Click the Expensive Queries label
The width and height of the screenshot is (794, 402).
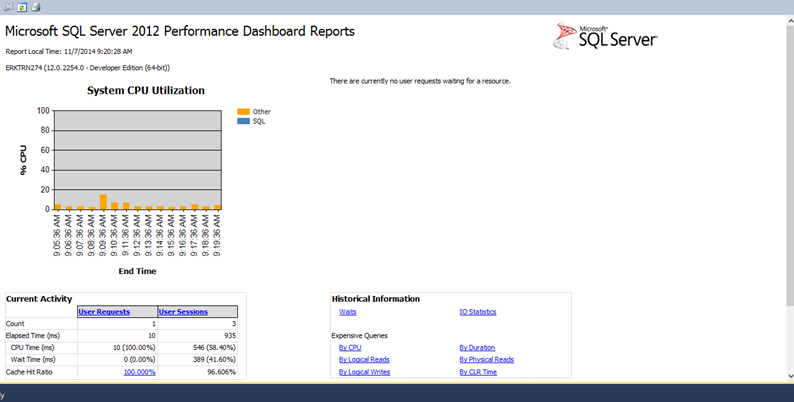[360, 336]
